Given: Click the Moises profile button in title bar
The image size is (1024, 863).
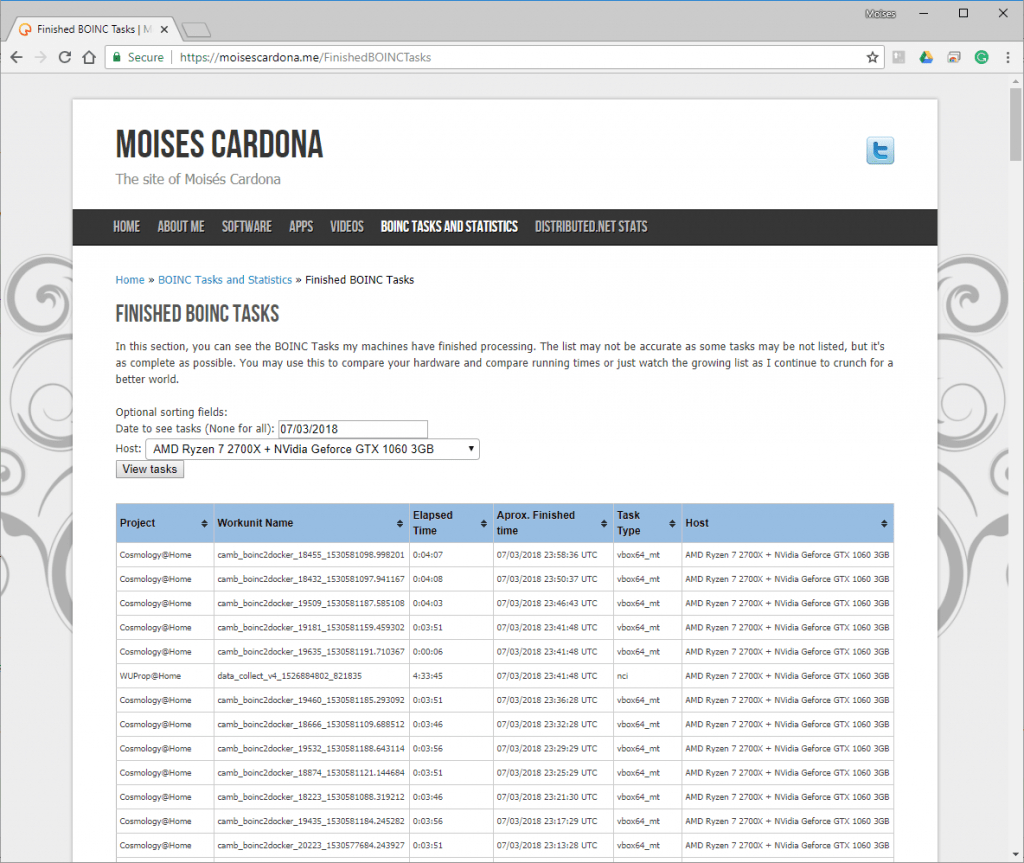Looking at the screenshot, I should 880,14.
